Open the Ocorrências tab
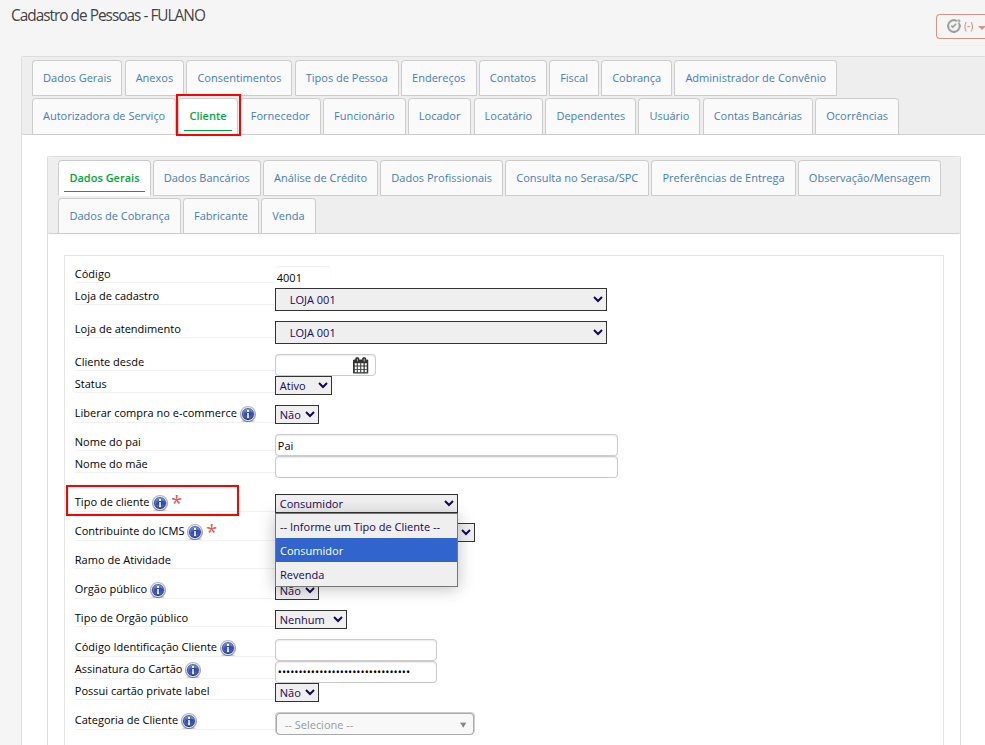985x745 pixels. pos(857,116)
